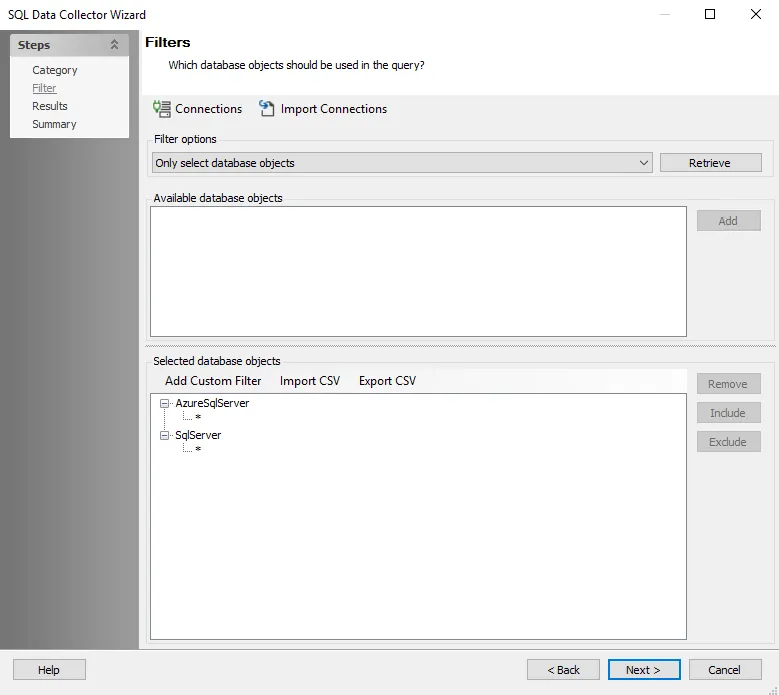Open the Results step
Image resolution: width=779 pixels, height=695 pixels.
pos(50,106)
